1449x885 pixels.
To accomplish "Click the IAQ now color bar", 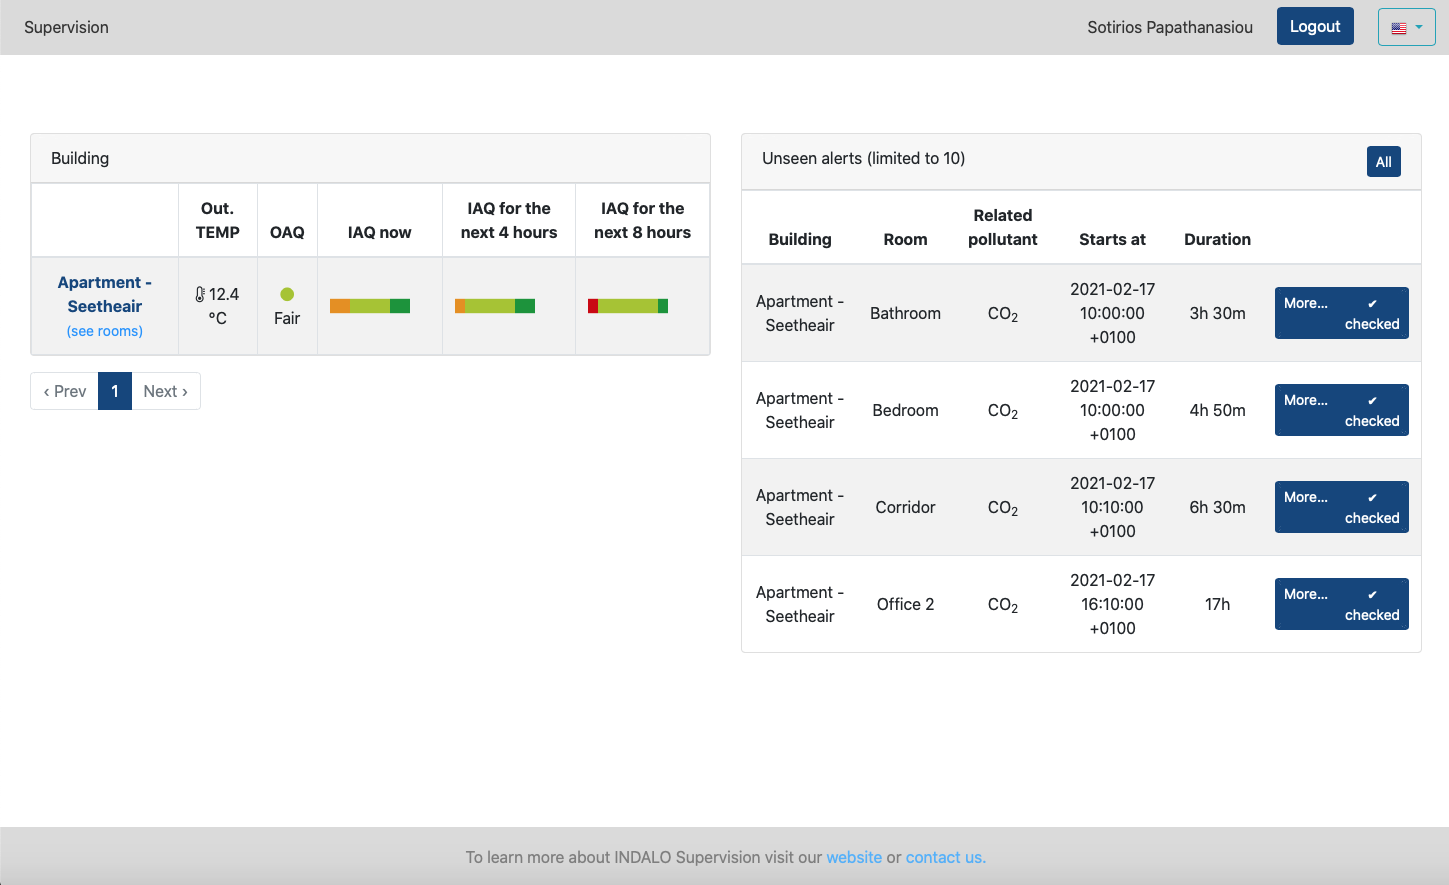I will pyautogui.click(x=370, y=306).
